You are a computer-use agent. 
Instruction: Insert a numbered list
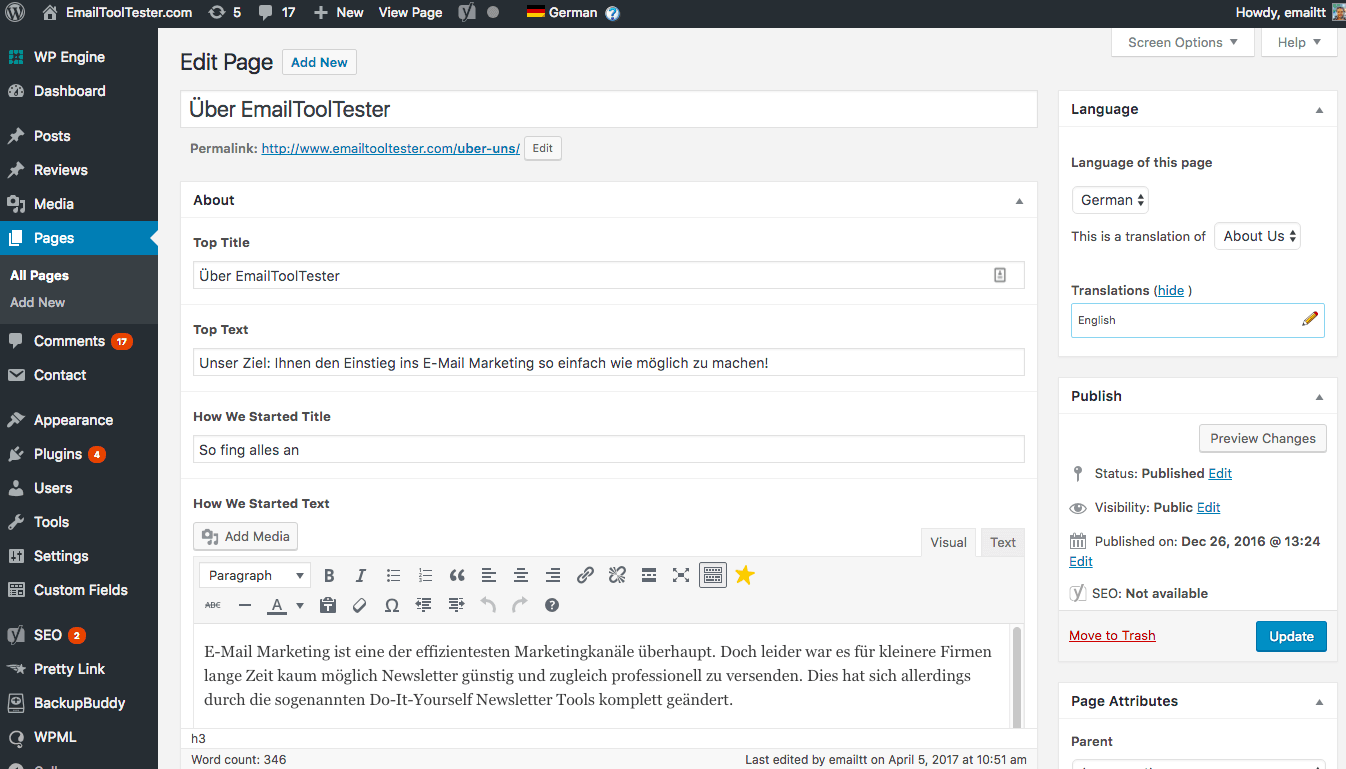(x=425, y=575)
